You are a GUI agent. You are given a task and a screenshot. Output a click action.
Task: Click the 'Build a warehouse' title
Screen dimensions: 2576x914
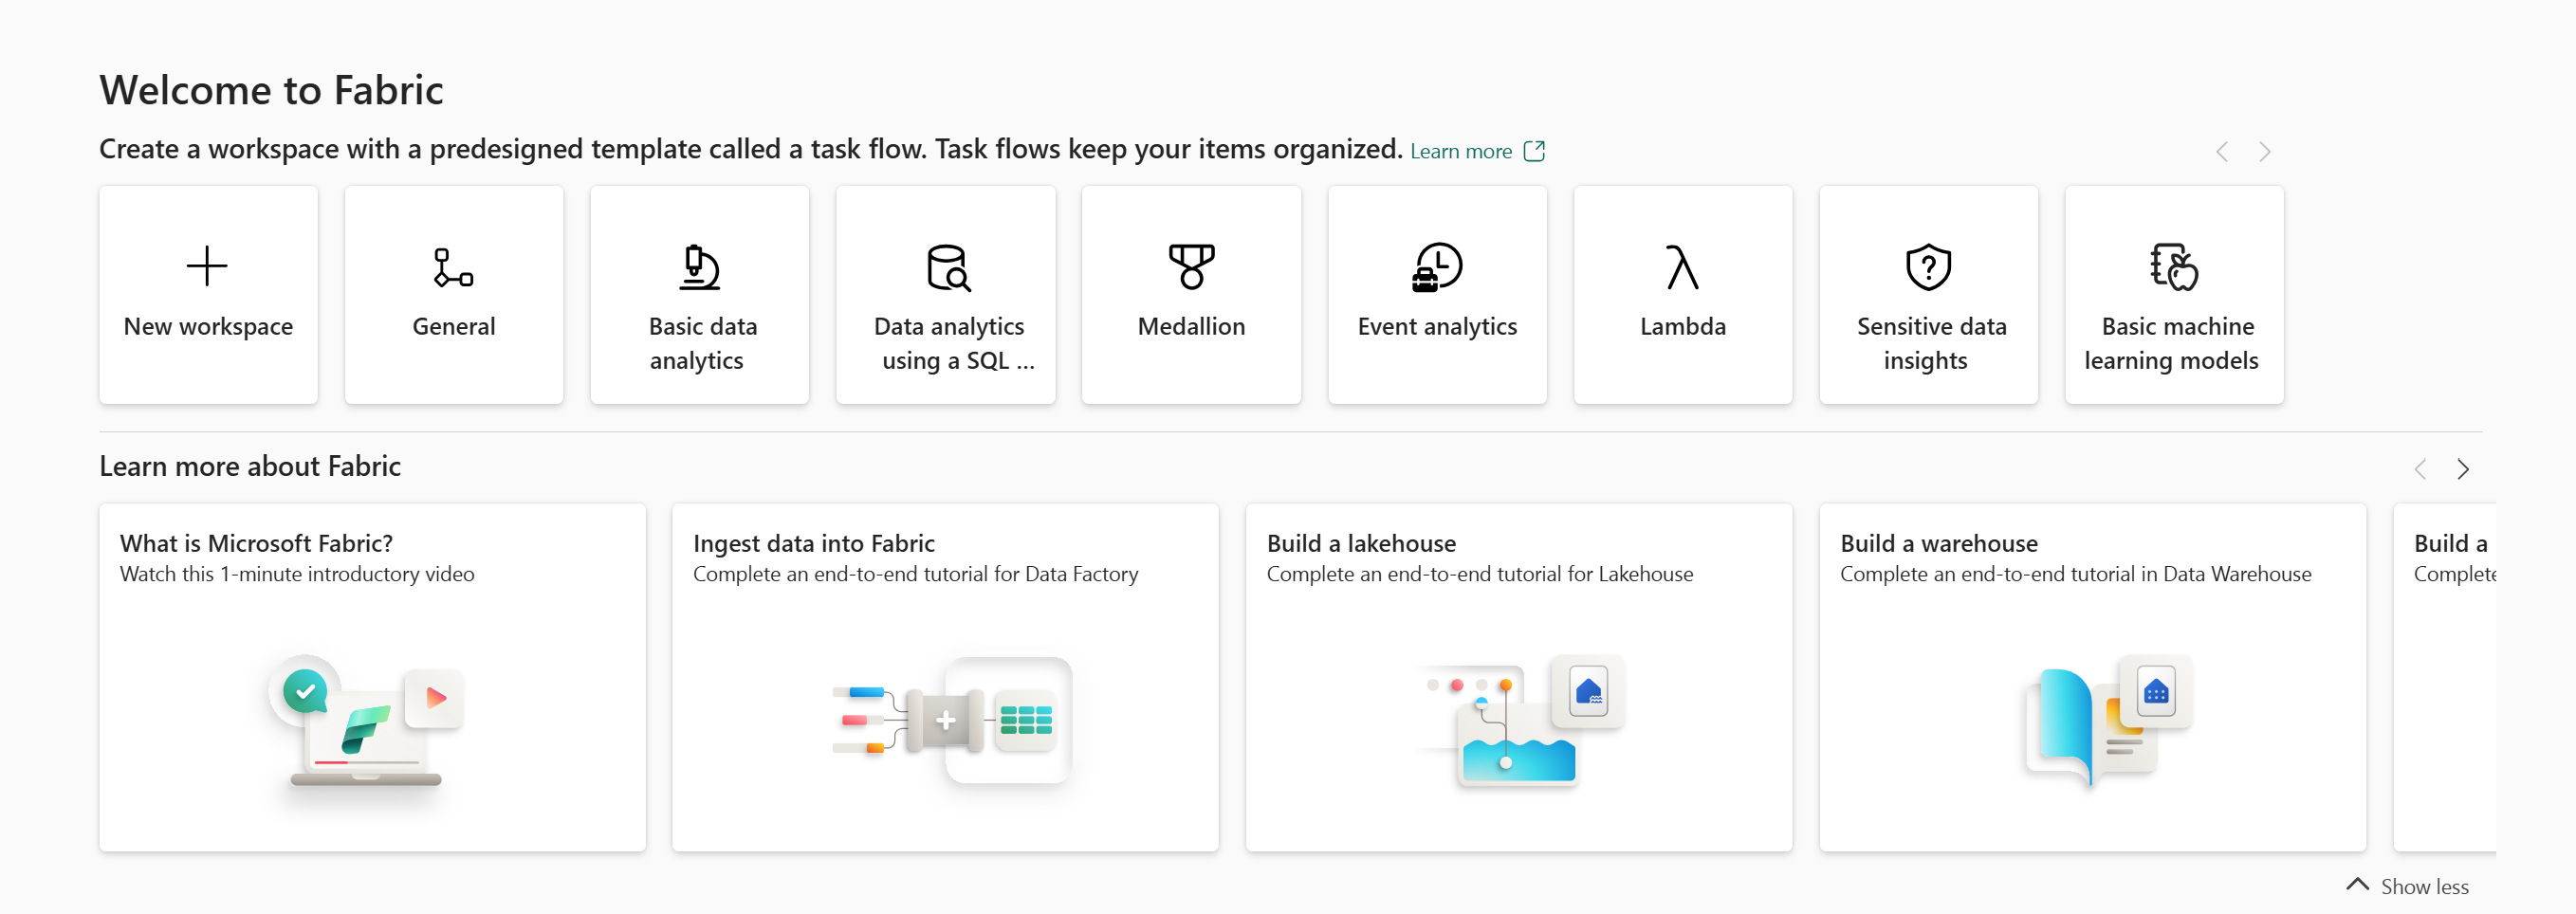point(1938,543)
